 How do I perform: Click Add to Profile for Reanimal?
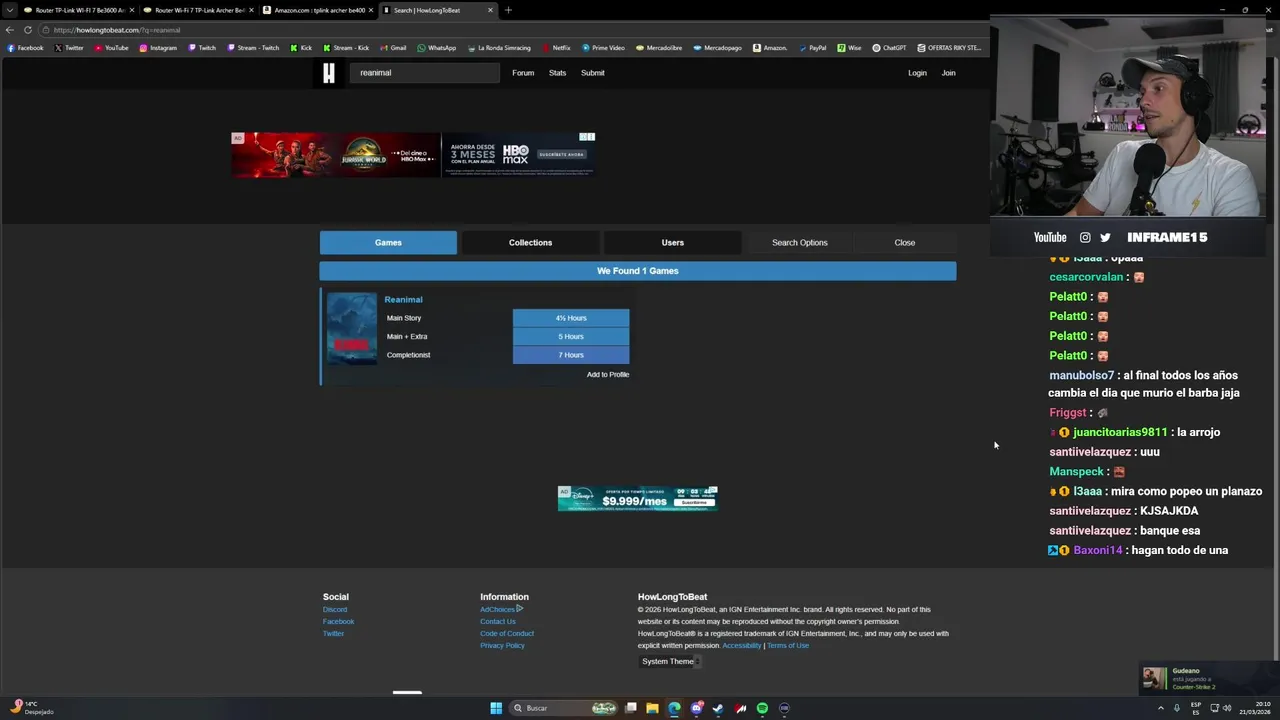pos(608,374)
